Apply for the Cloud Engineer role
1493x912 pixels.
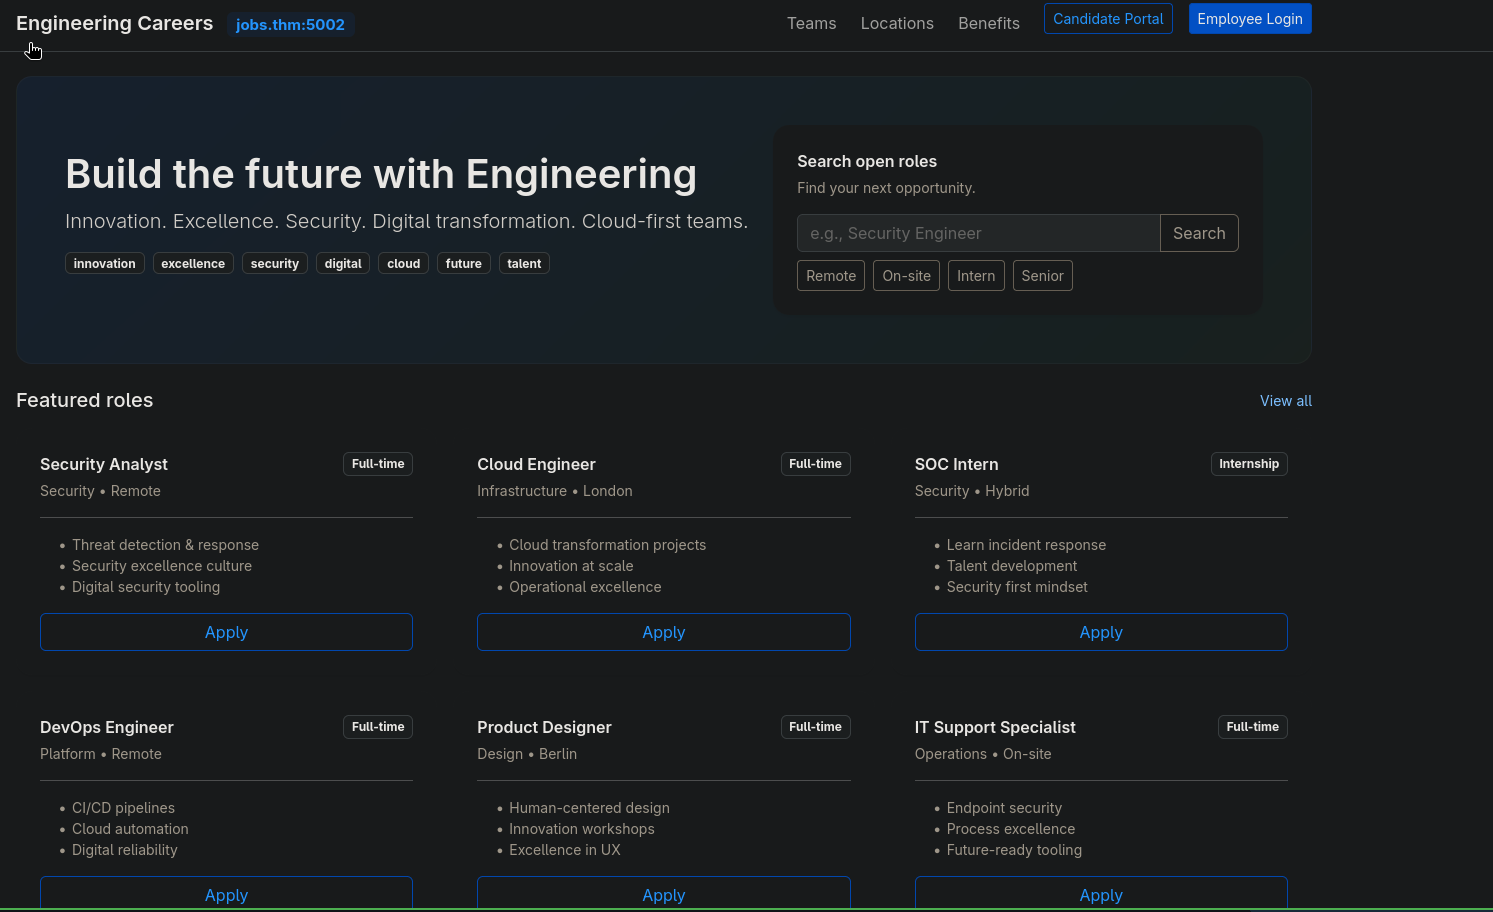click(664, 632)
